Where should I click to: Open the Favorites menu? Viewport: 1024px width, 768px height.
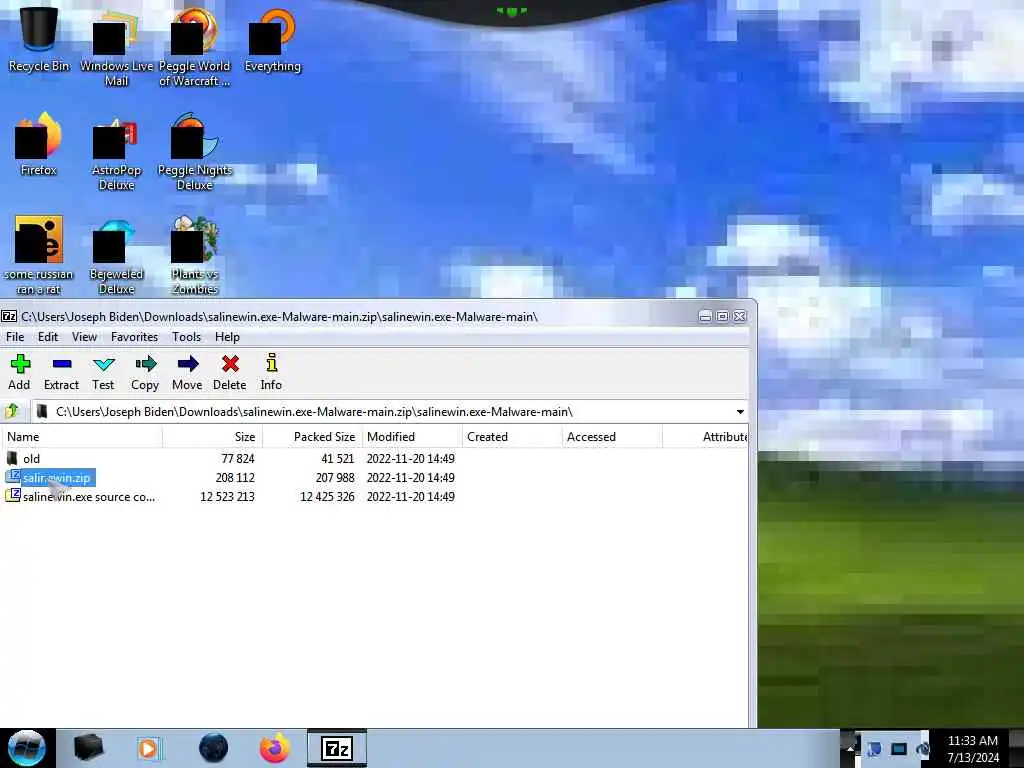click(x=135, y=337)
